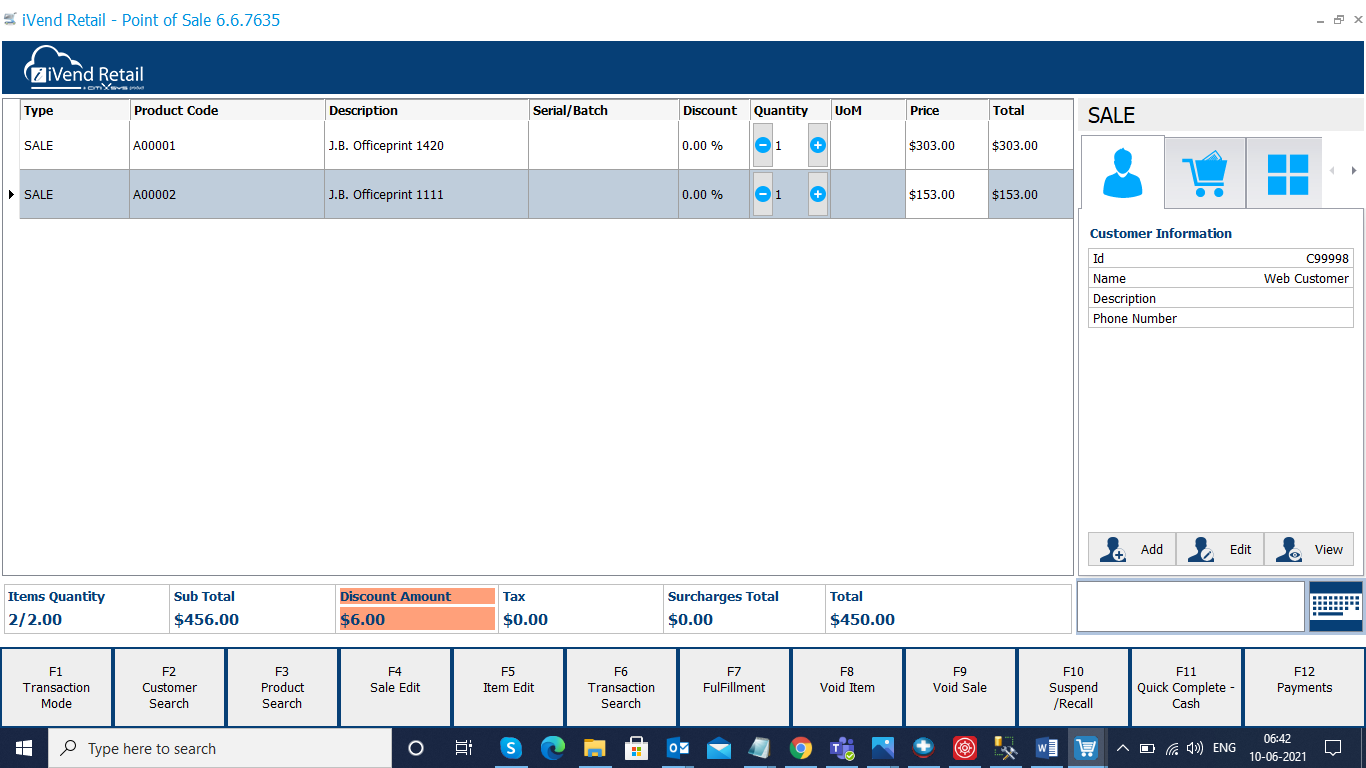1366x768 pixels.
Task: Click the customer Description row
Action: 1221,298
